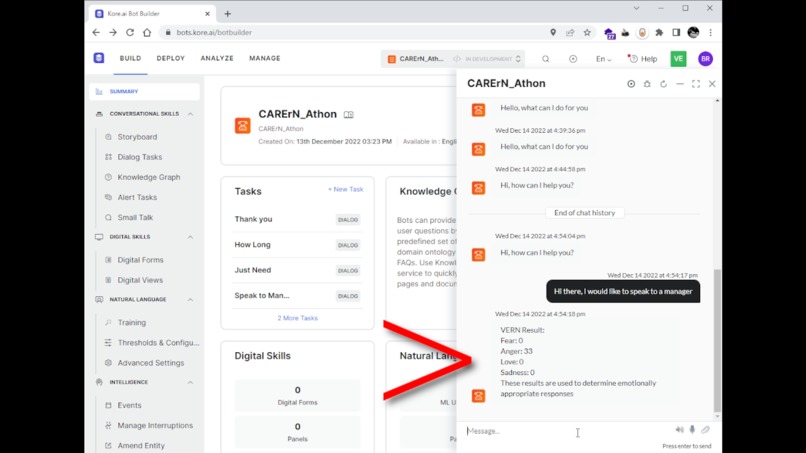Open the En language dropdown
Screen dimensions: 806x453
(603, 59)
